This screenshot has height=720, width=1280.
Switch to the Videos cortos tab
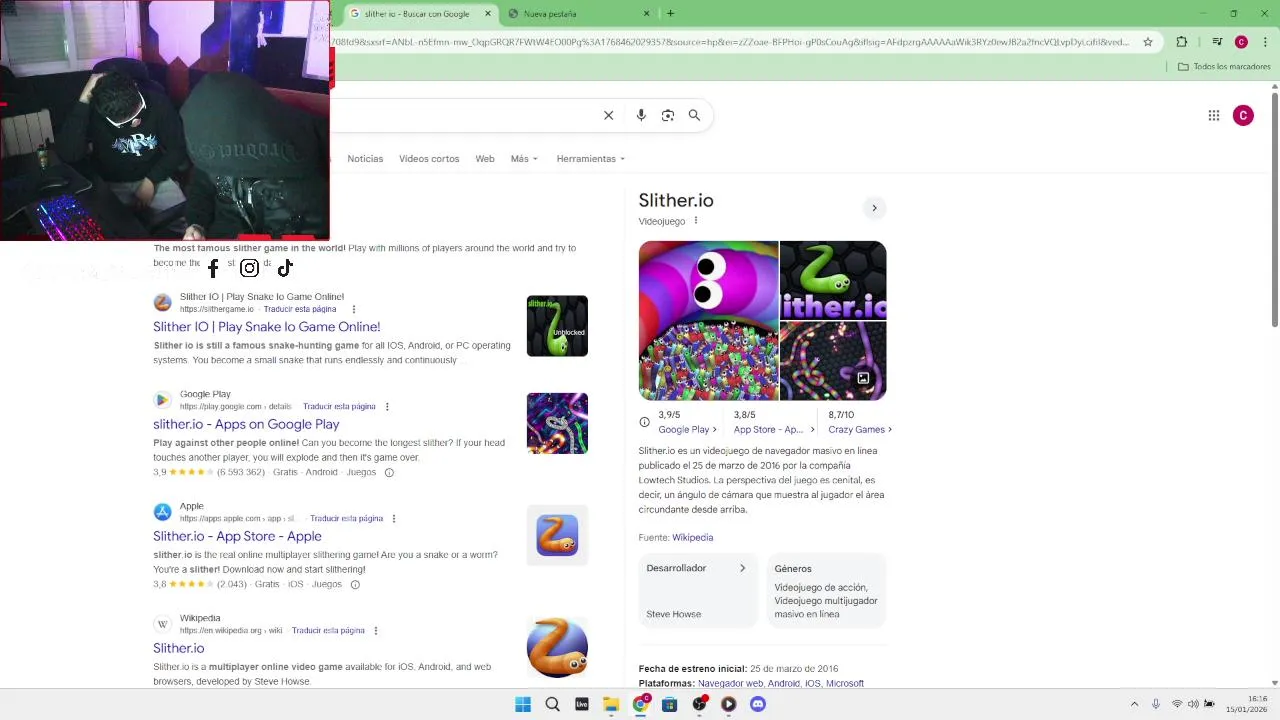[x=429, y=158]
